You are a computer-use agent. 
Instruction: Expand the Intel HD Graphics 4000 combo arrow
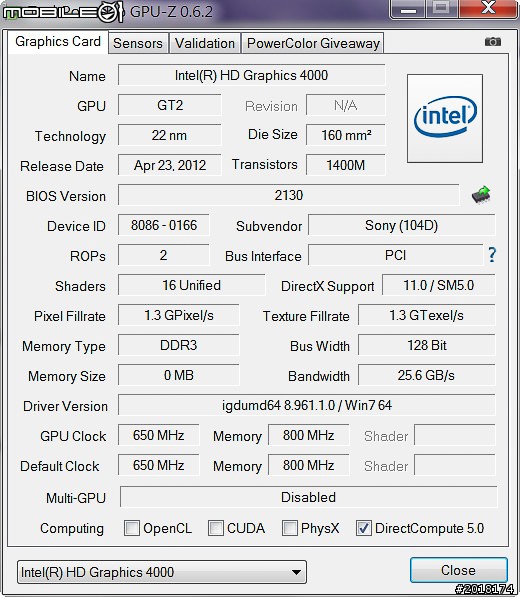(x=296, y=572)
